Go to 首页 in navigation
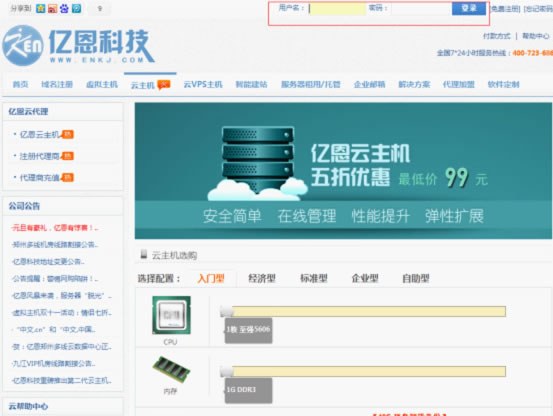 tap(20, 85)
